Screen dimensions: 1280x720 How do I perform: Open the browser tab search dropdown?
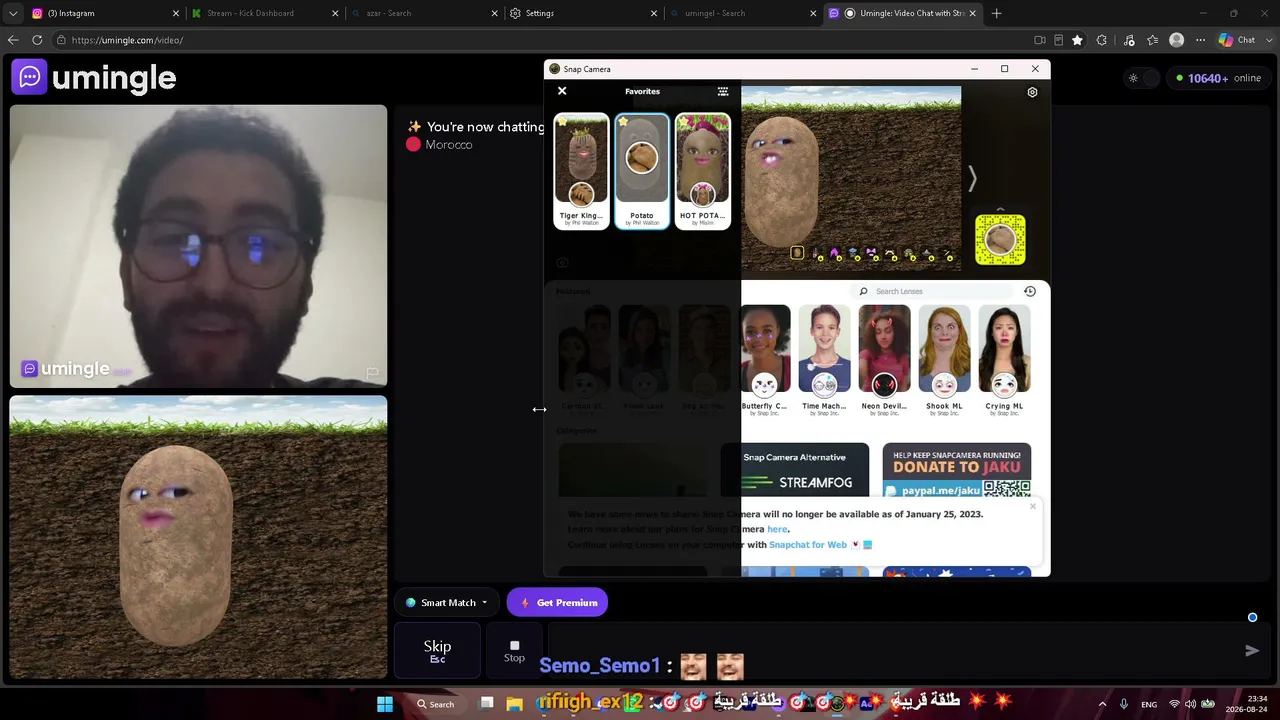[12, 13]
